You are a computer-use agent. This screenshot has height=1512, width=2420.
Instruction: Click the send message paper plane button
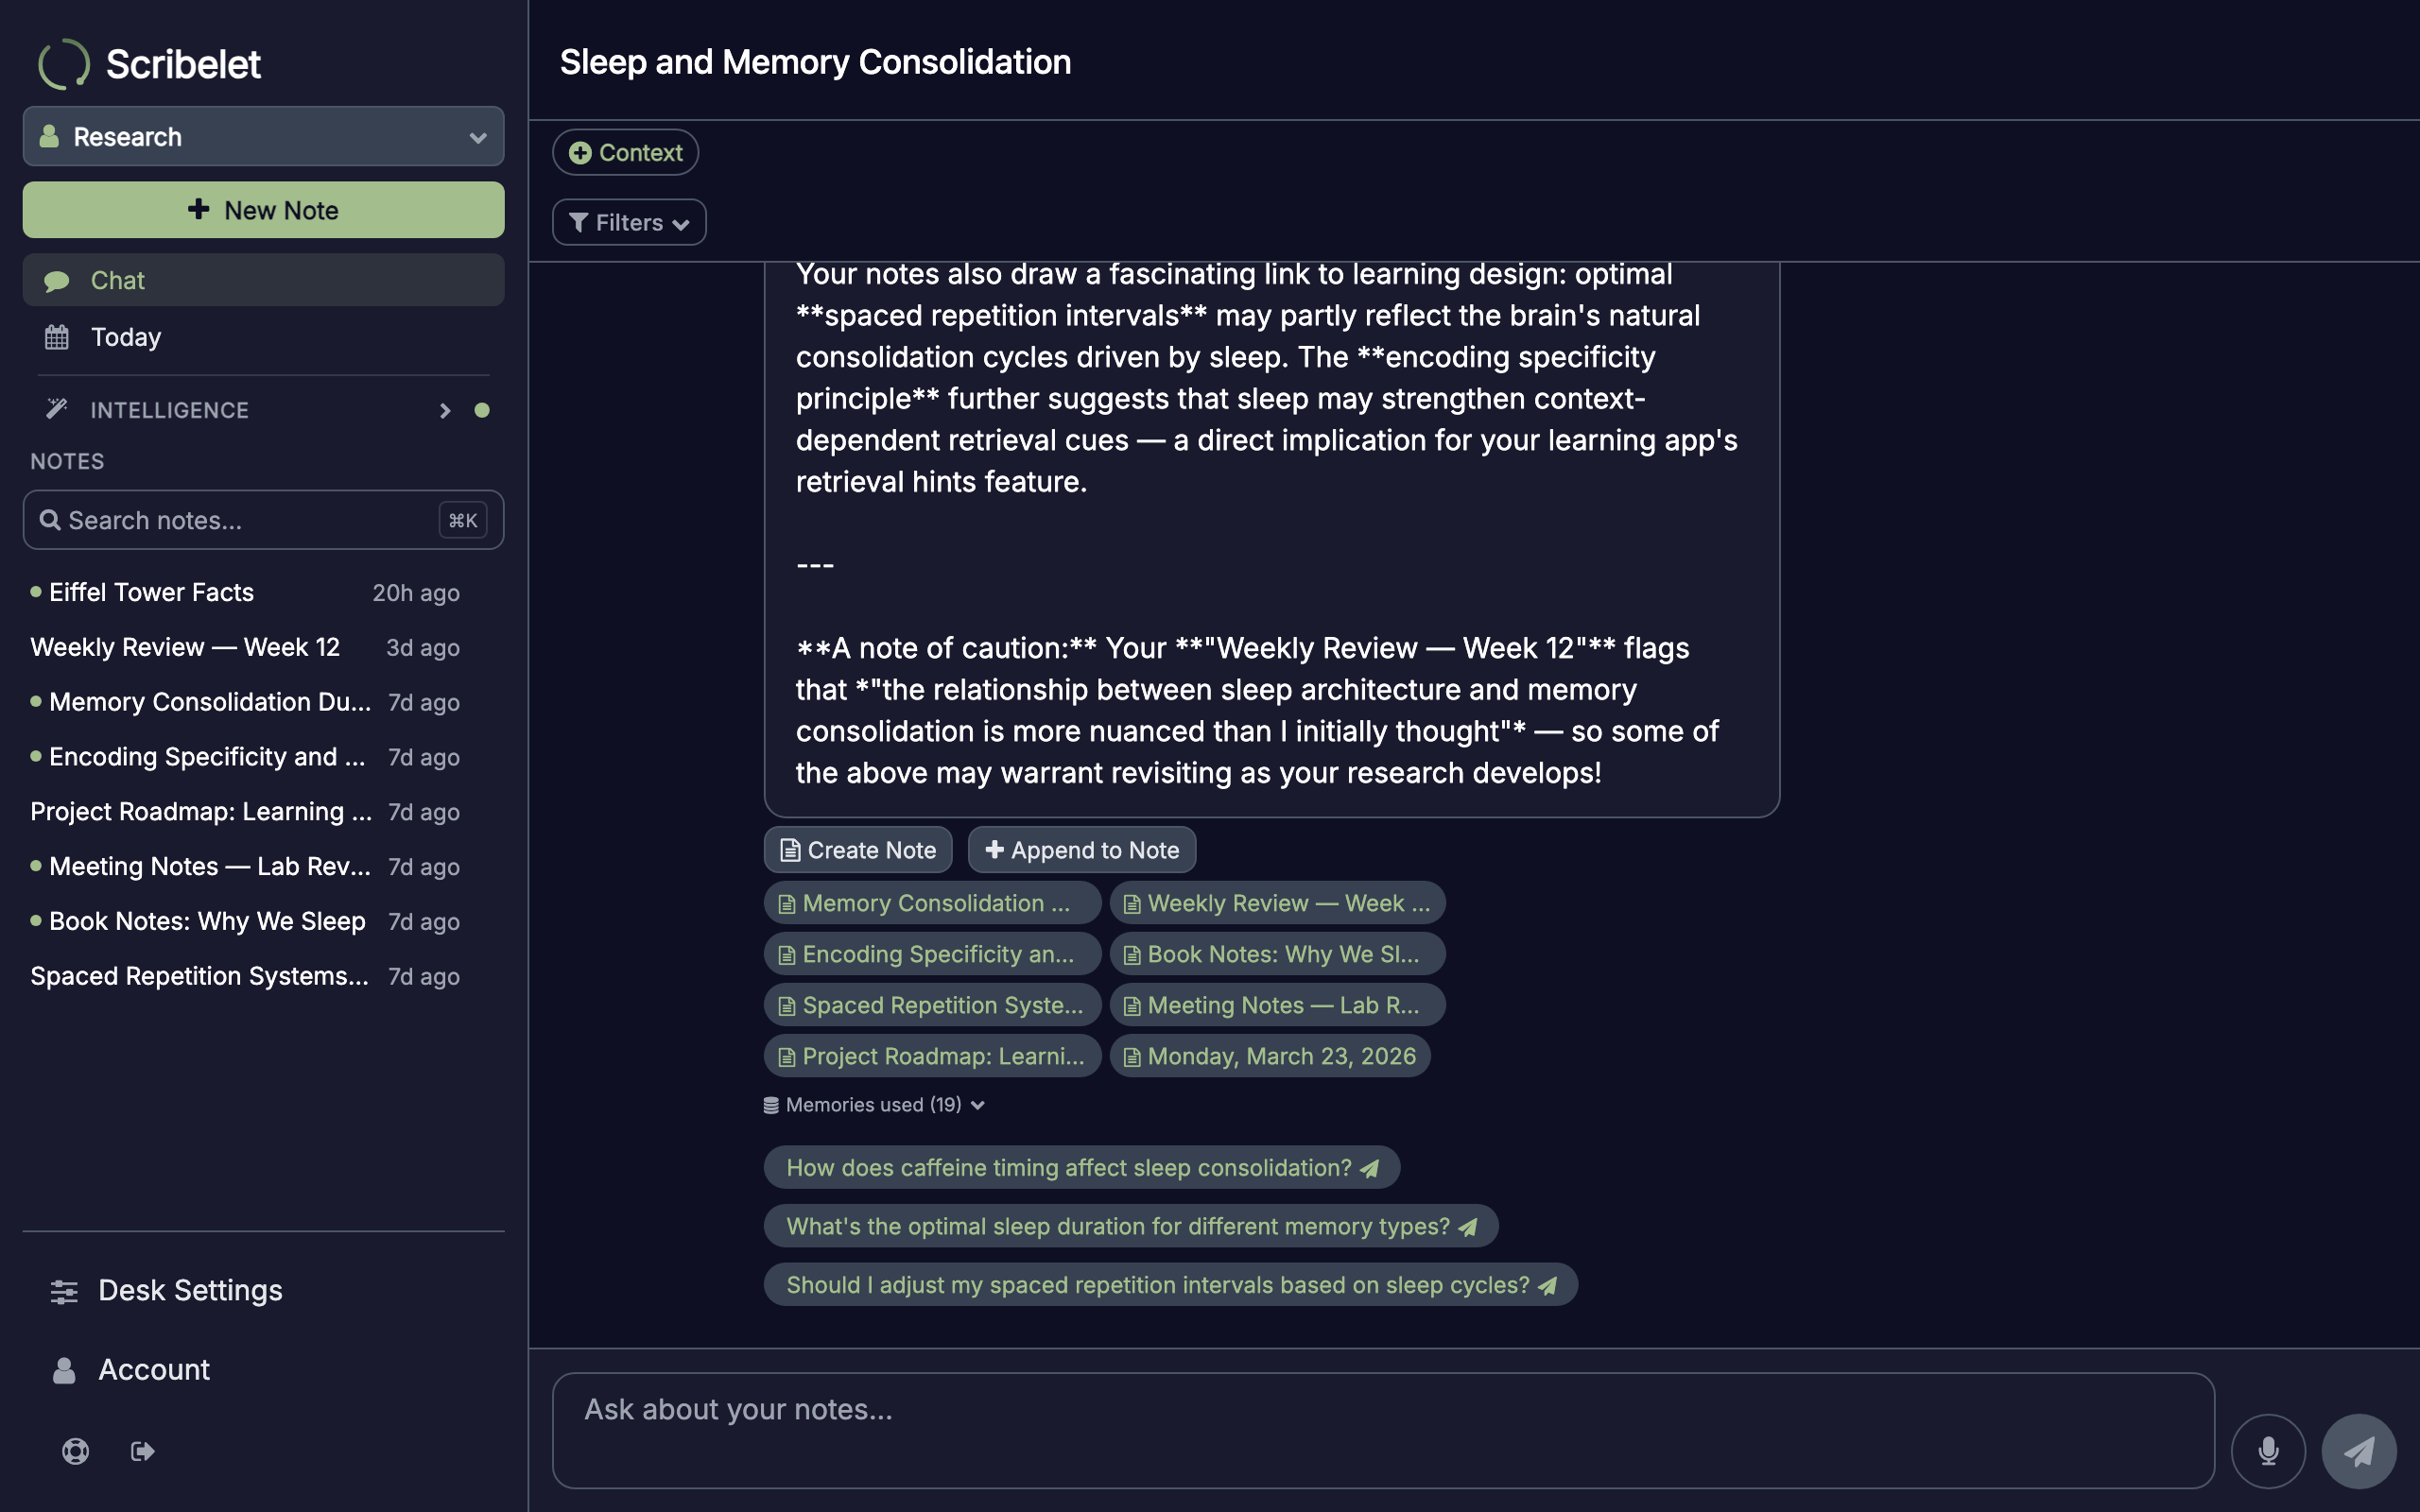pos(2359,1450)
